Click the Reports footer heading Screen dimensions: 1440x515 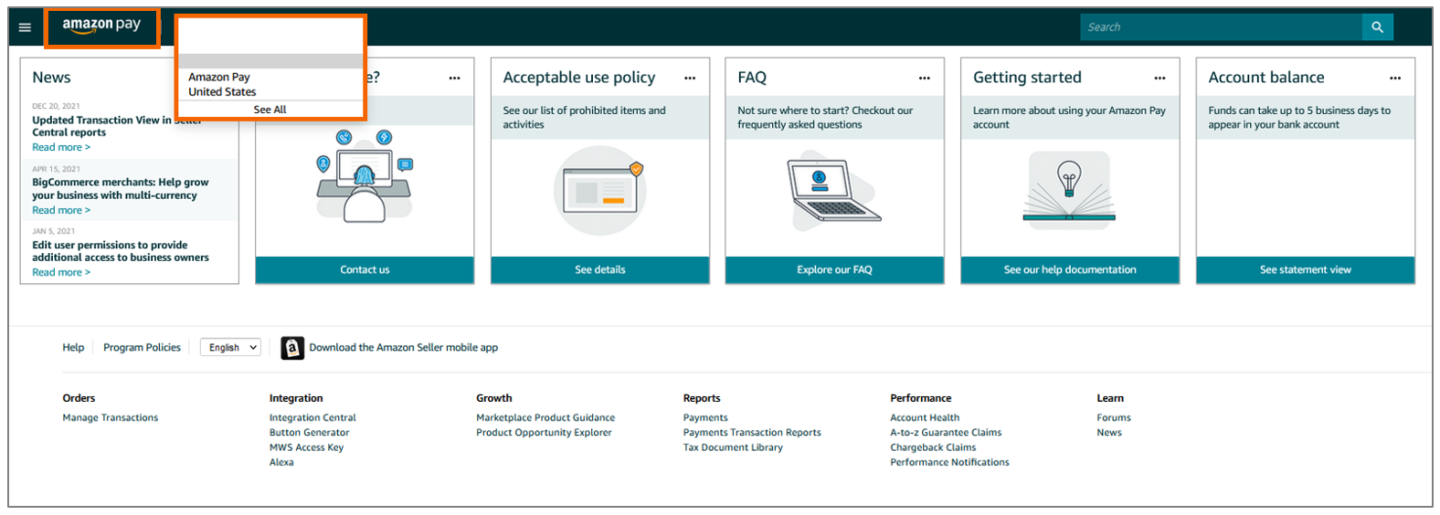tap(702, 398)
